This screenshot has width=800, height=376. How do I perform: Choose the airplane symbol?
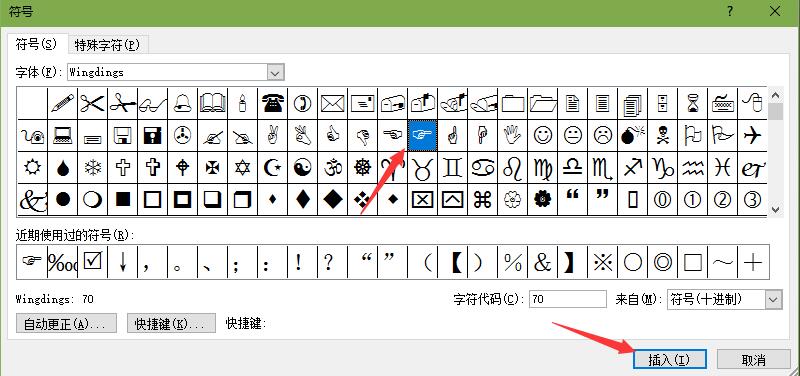click(x=753, y=136)
